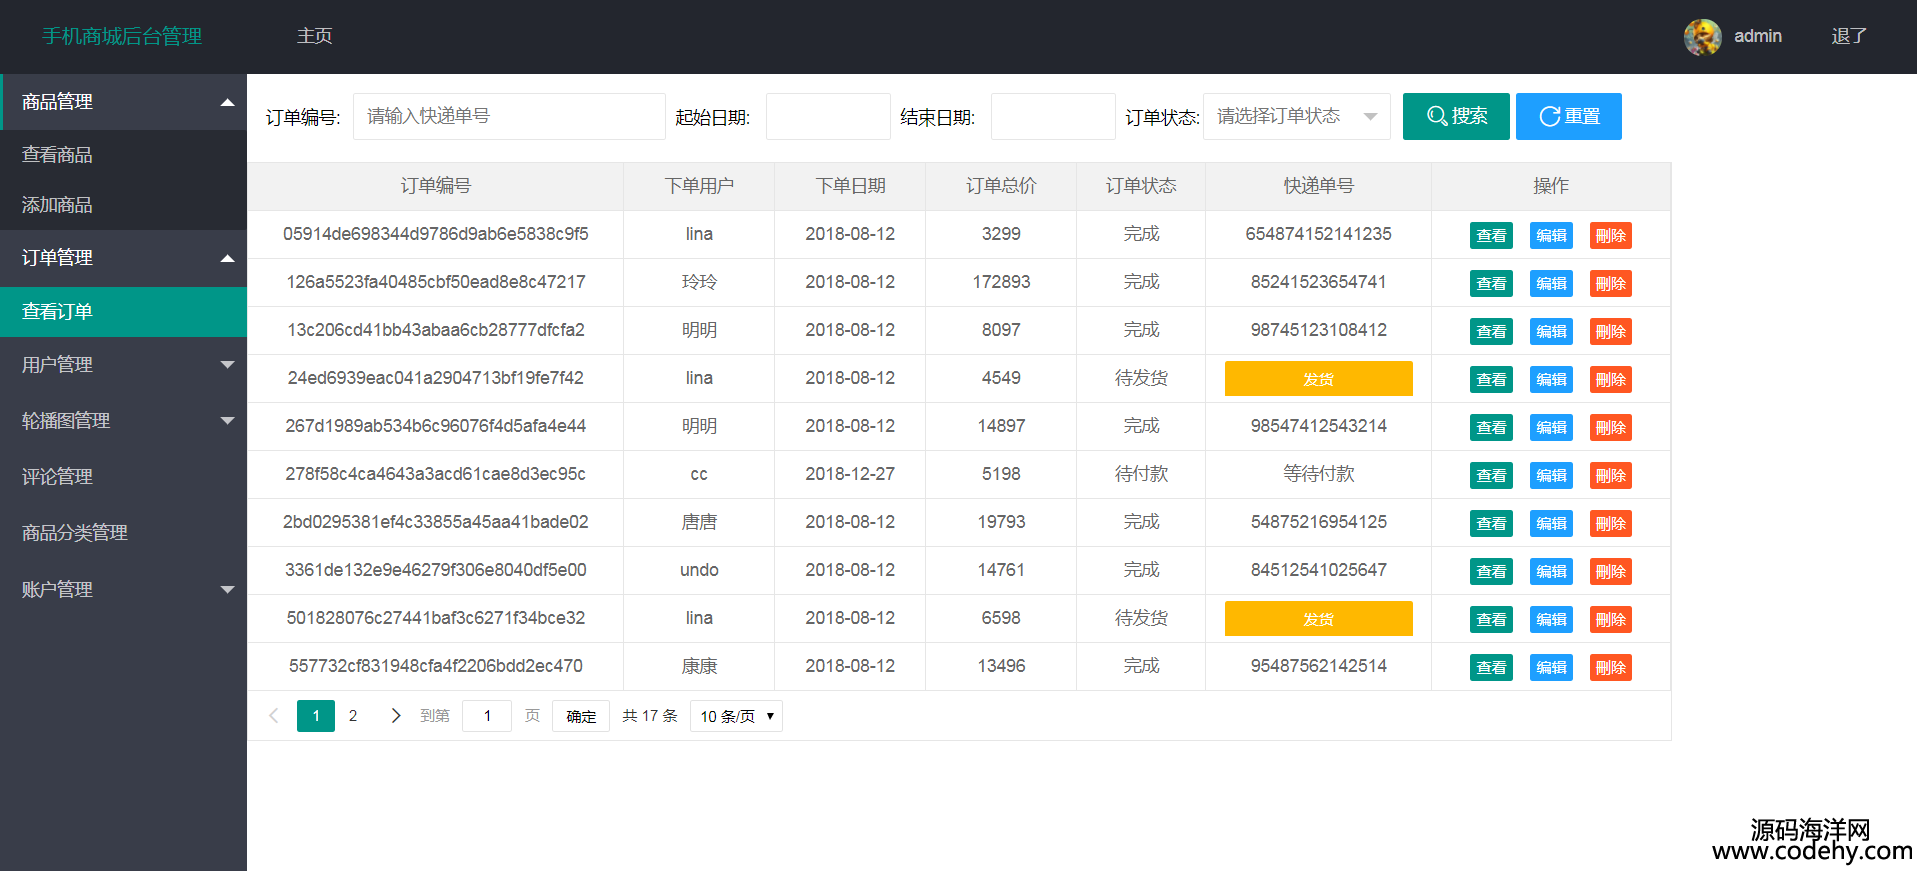Collapse the 订单管理 menu section

(x=123, y=258)
